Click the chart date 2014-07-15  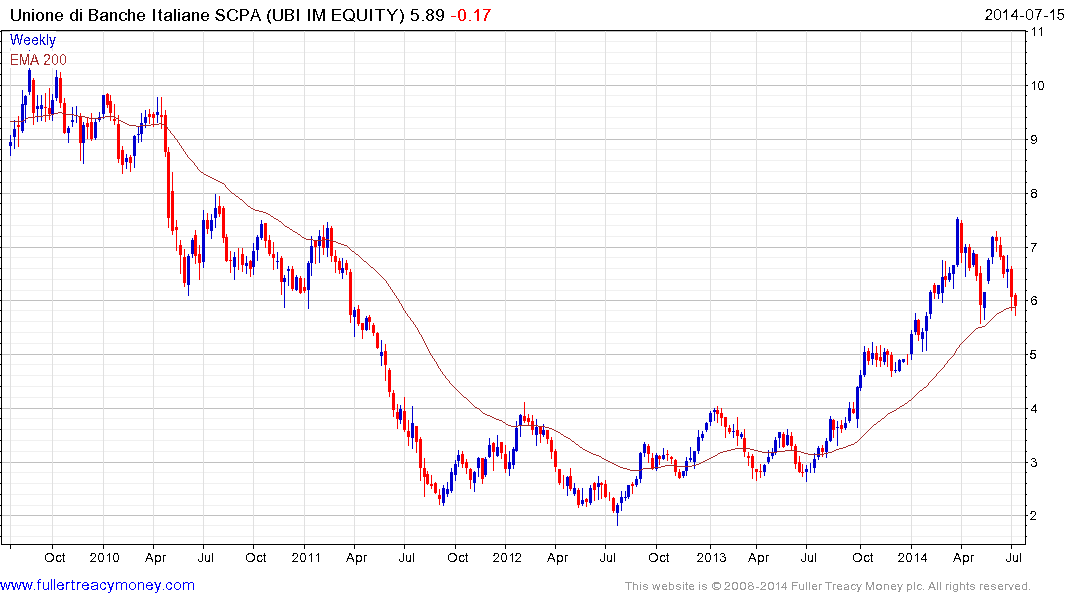(1024, 14)
